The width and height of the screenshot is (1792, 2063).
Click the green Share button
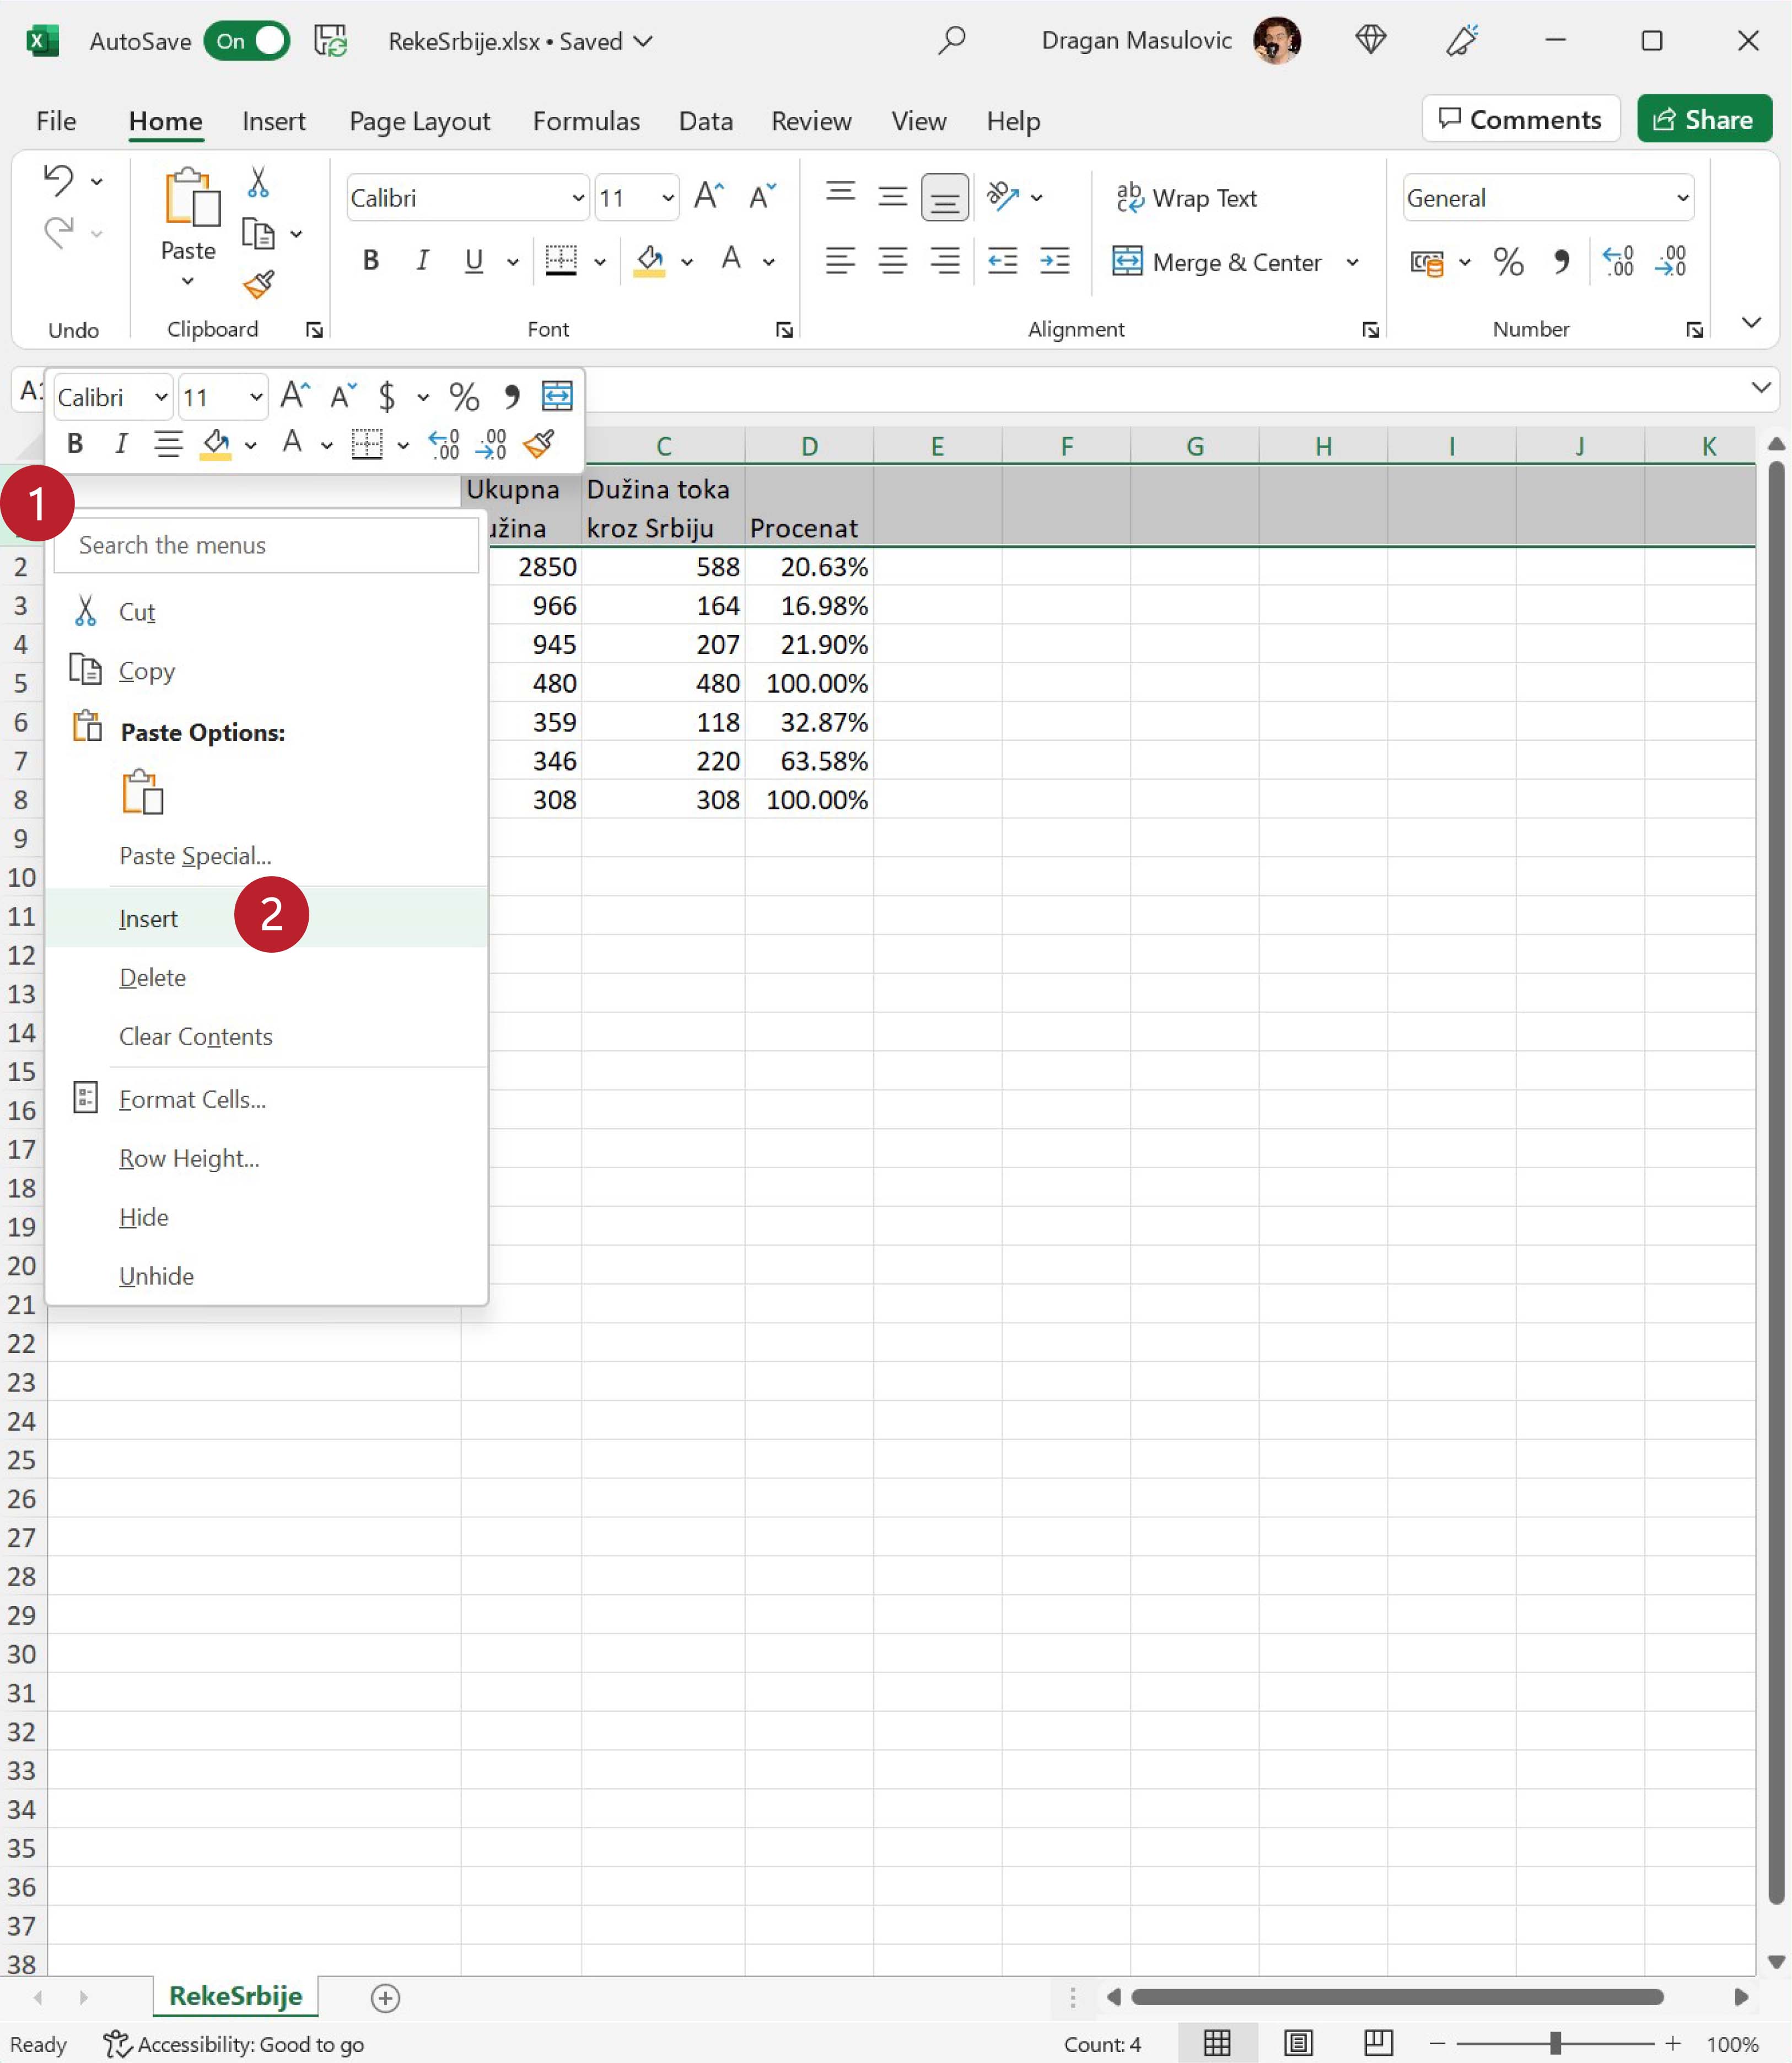coord(1703,119)
